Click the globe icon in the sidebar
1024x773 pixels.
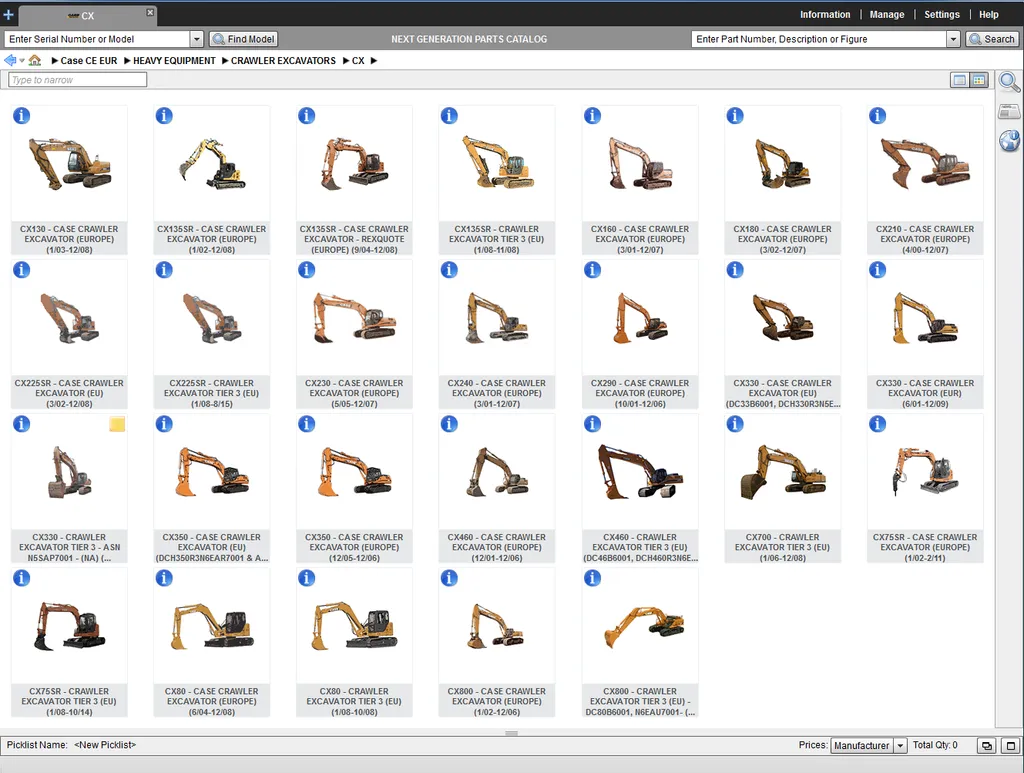[x=1010, y=140]
